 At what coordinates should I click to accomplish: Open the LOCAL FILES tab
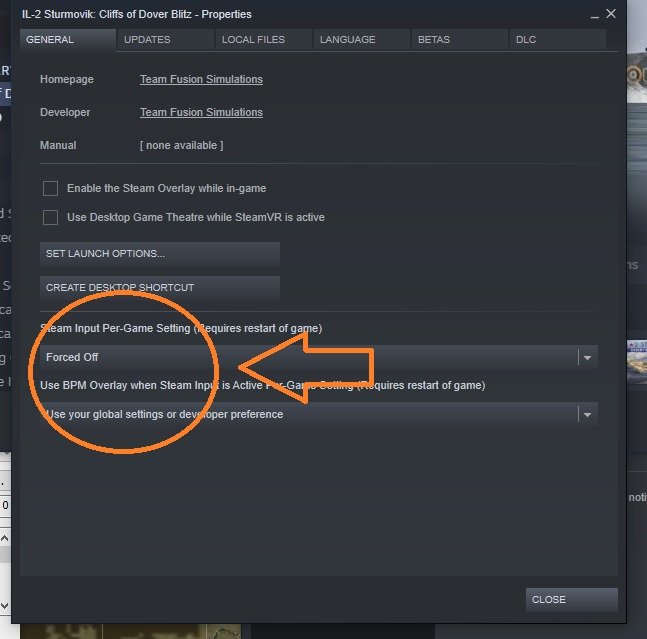click(x=263, y=40)
